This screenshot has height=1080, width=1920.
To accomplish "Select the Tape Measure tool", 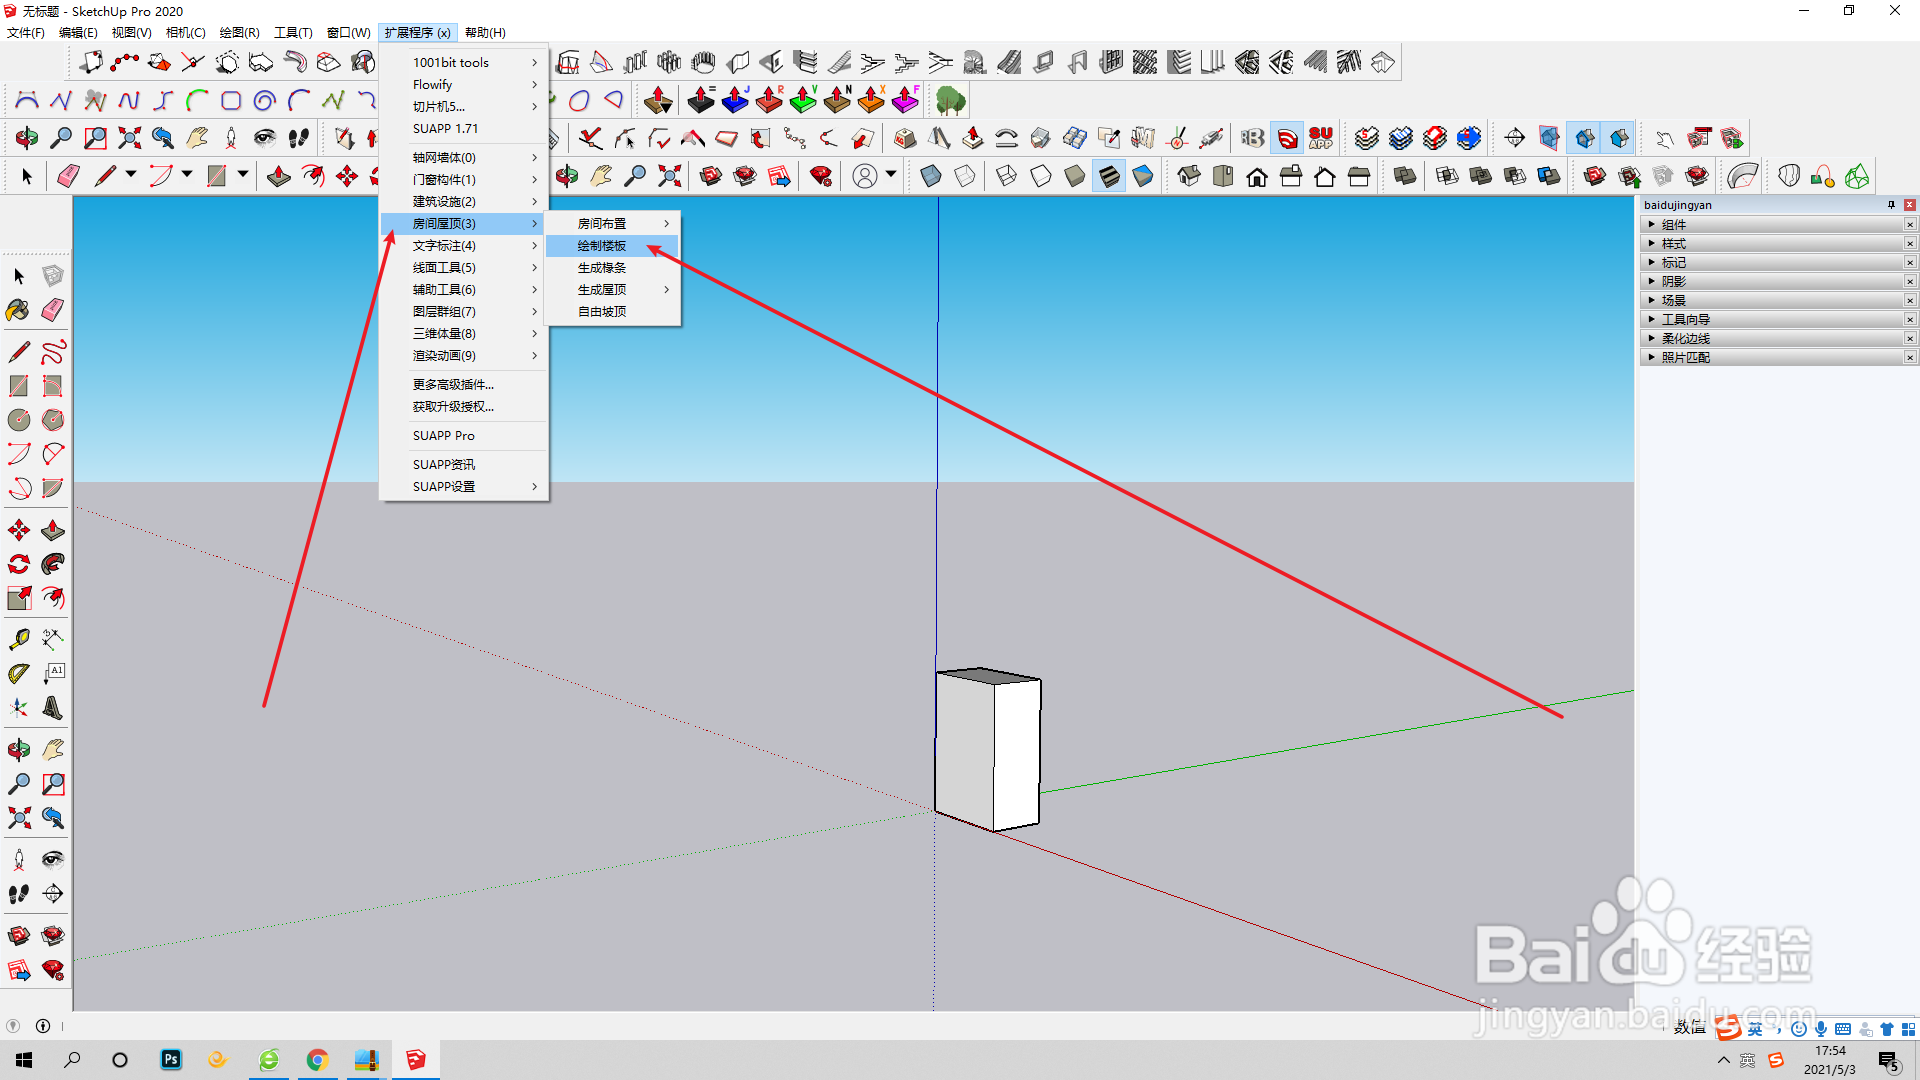I will 18,639.
